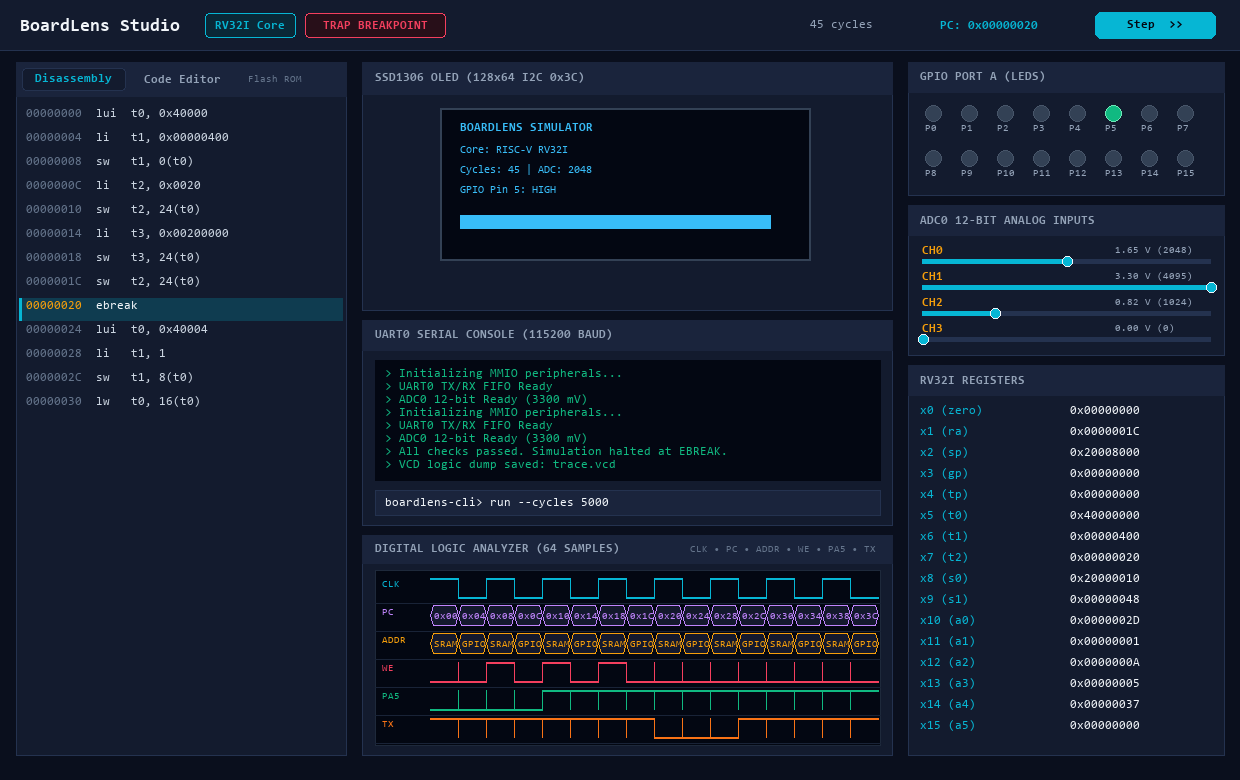Image resolution: width=1240 pixels, height=780 pixels.
Task: Click the x14 (a4) register value
Action: (1104, 704)
